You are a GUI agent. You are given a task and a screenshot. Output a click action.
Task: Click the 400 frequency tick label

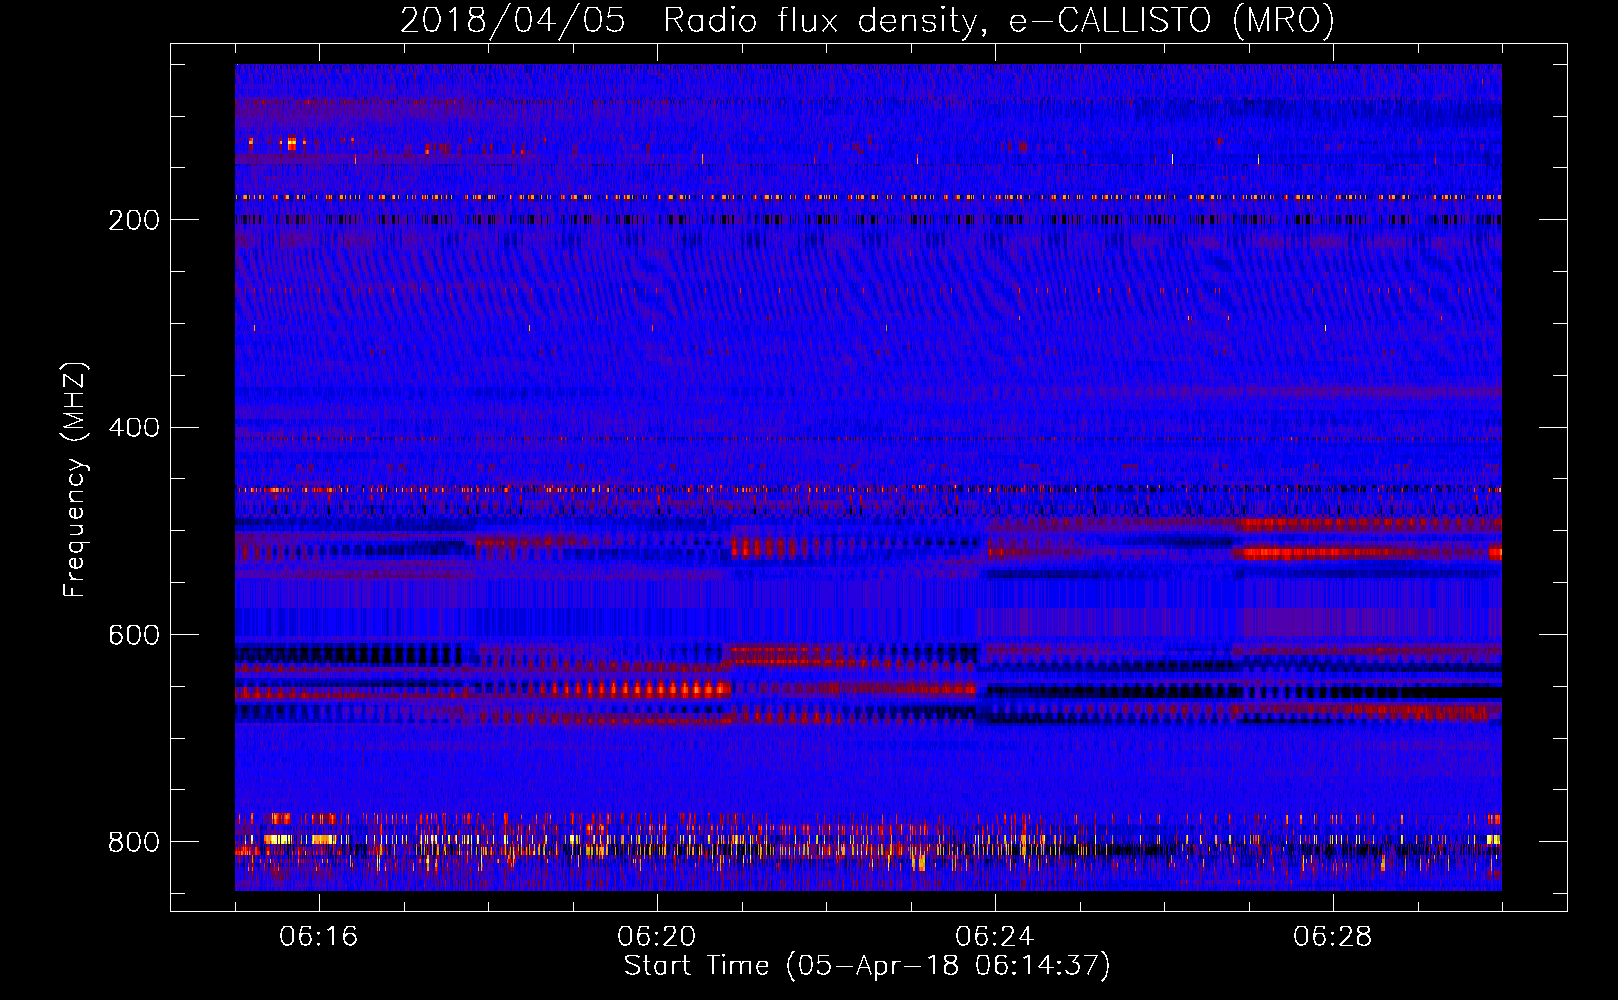click(134, 428)
